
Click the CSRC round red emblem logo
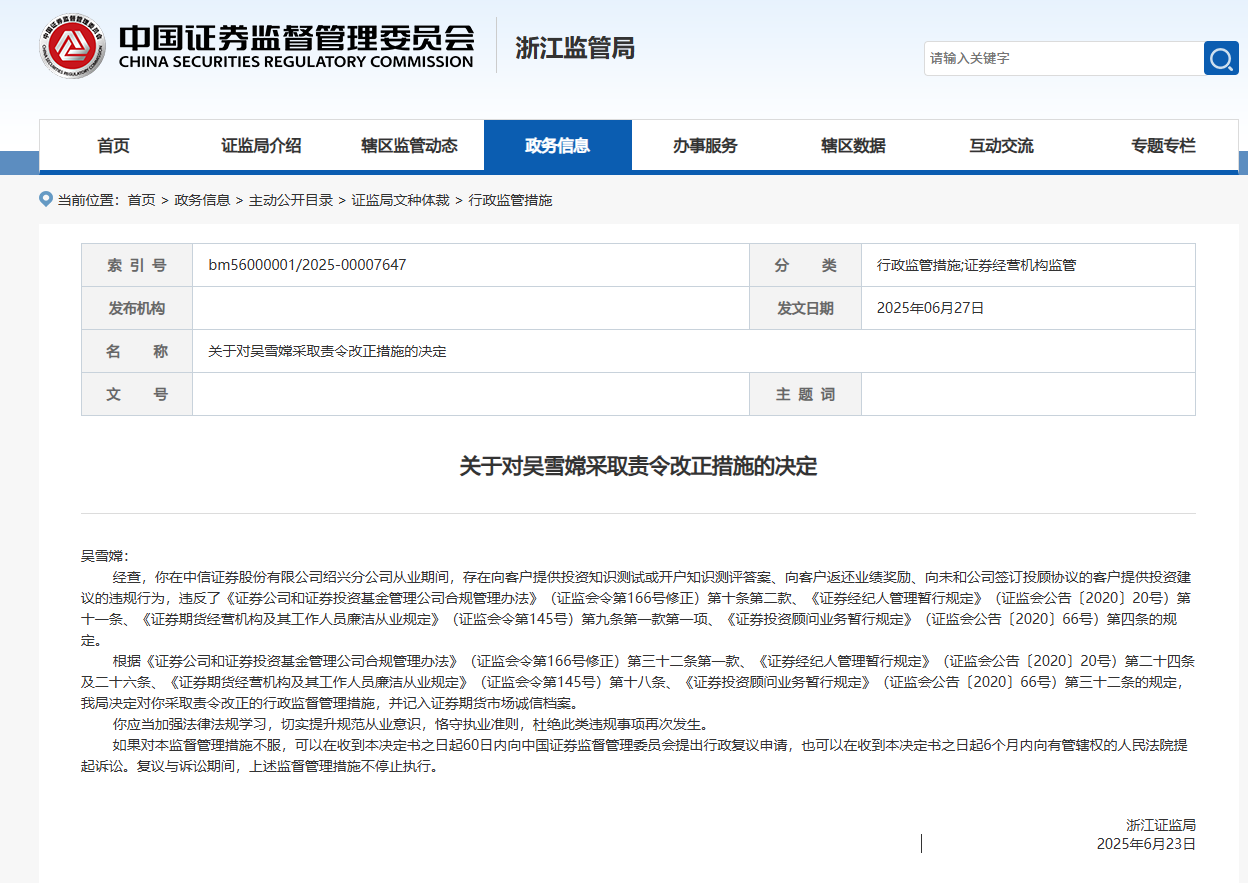(72, 46)
